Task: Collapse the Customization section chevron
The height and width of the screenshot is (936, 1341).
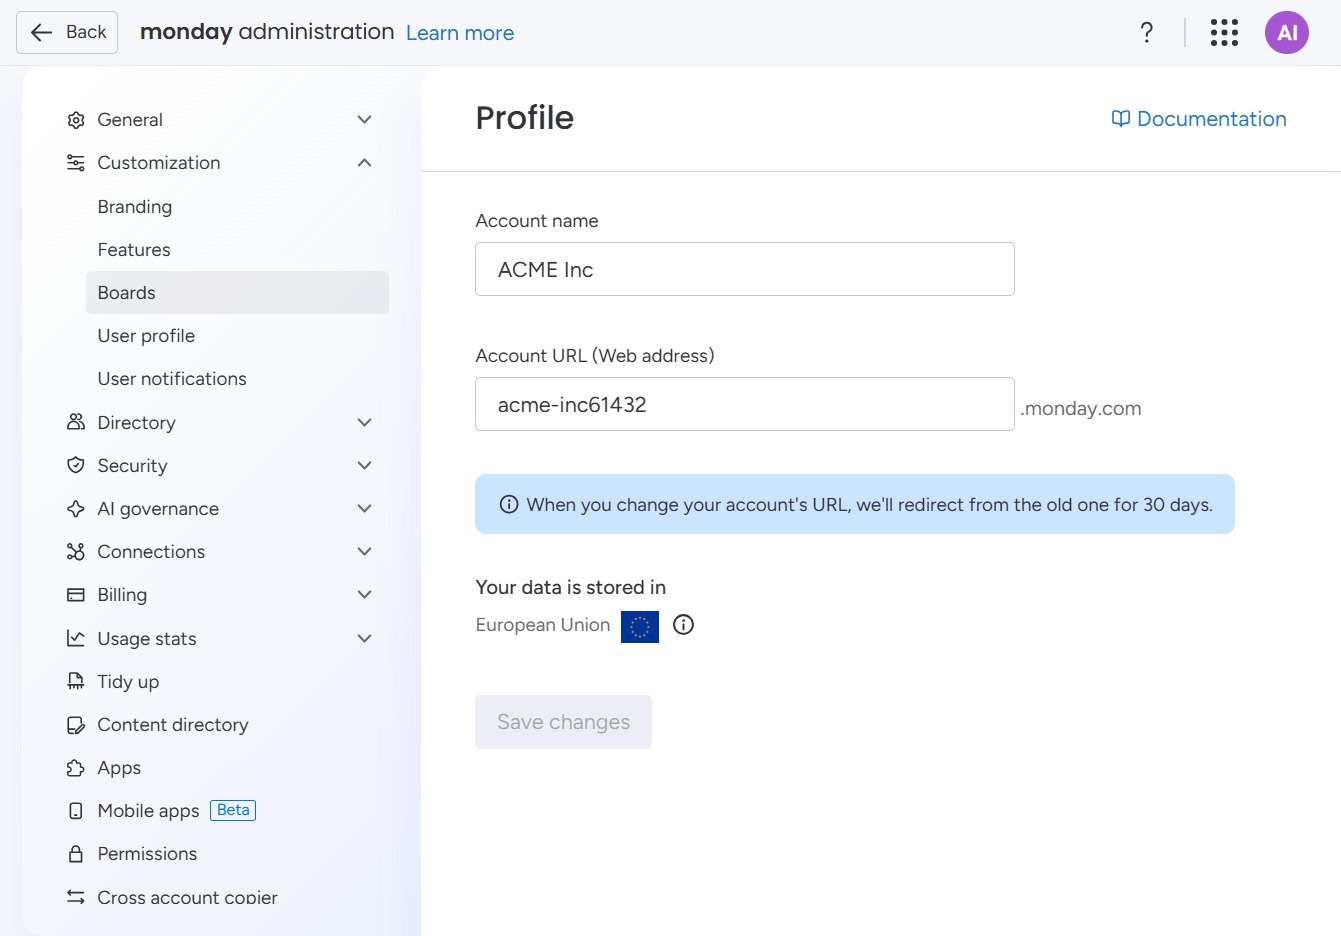Action: point(365,163)
